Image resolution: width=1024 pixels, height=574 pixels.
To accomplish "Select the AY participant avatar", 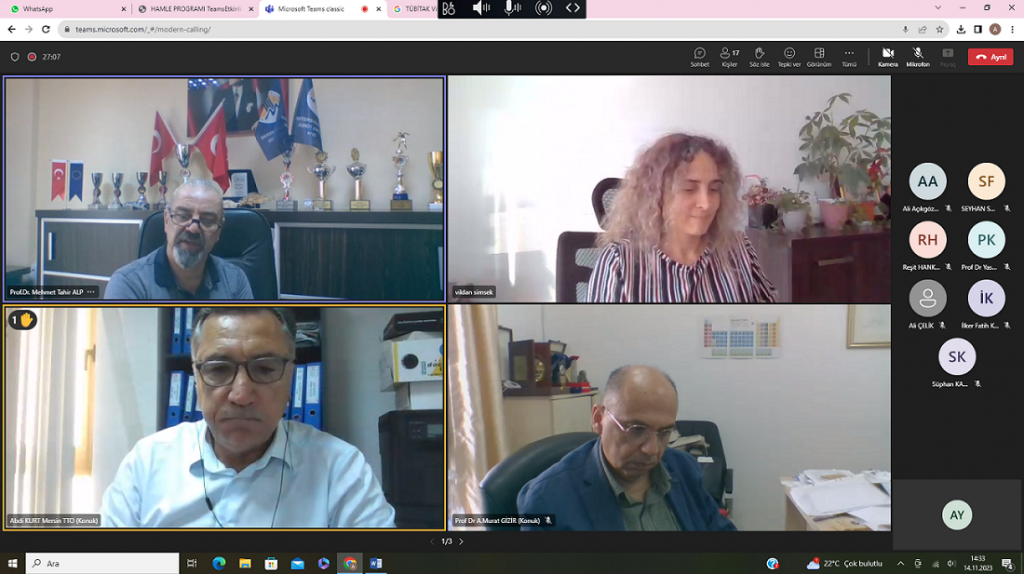I will [957, 515].
